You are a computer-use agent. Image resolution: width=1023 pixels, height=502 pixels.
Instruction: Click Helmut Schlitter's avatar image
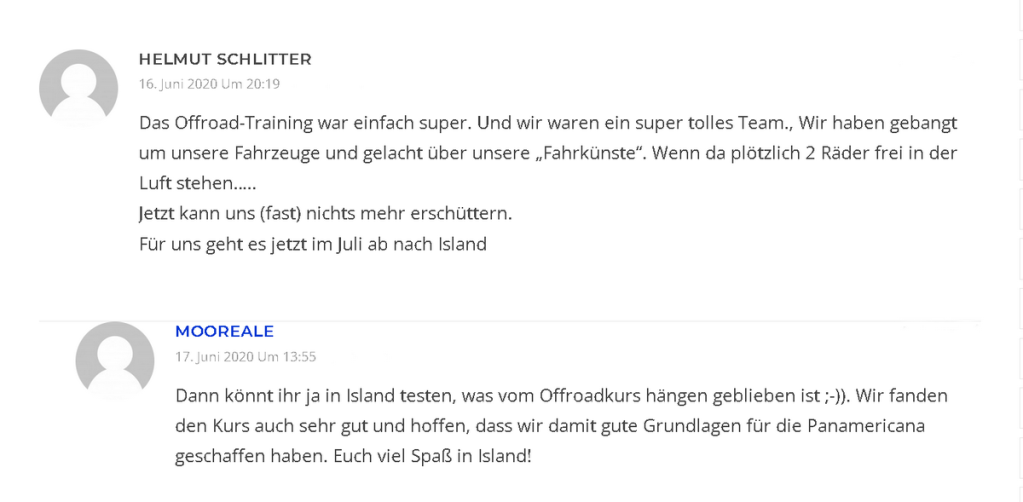pos(78,88)
